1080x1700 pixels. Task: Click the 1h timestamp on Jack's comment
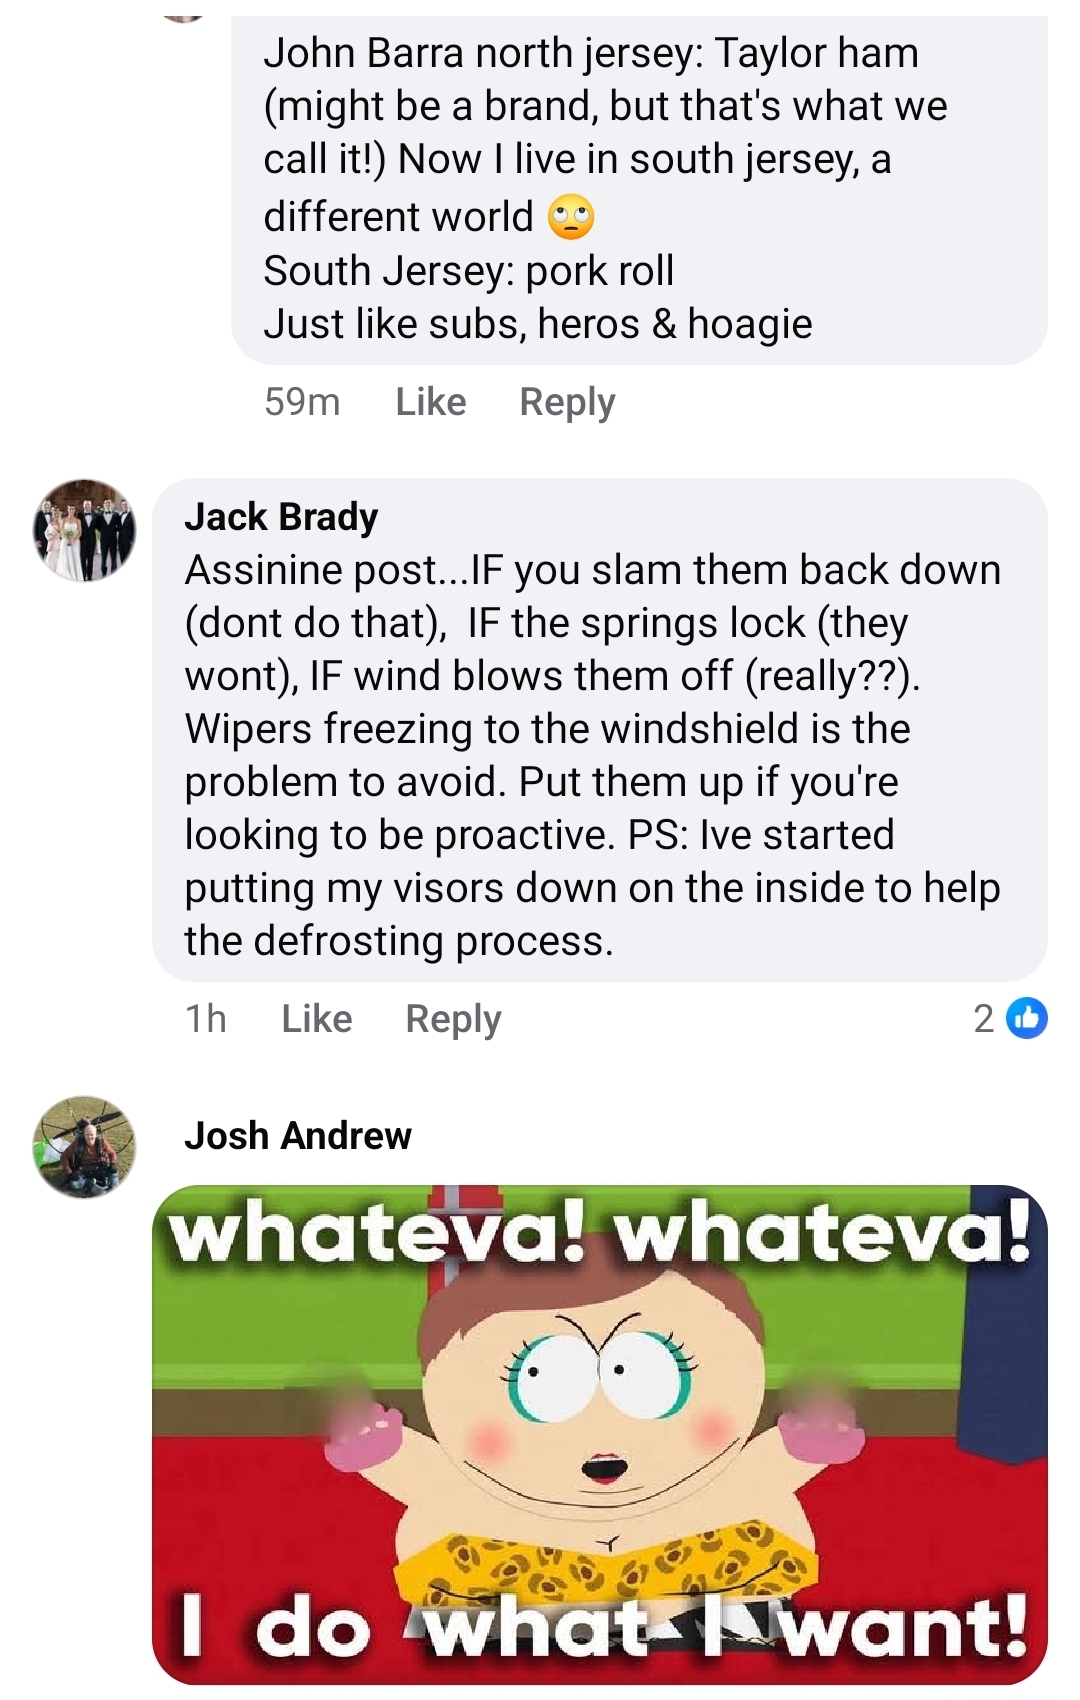click(206, 1018)
